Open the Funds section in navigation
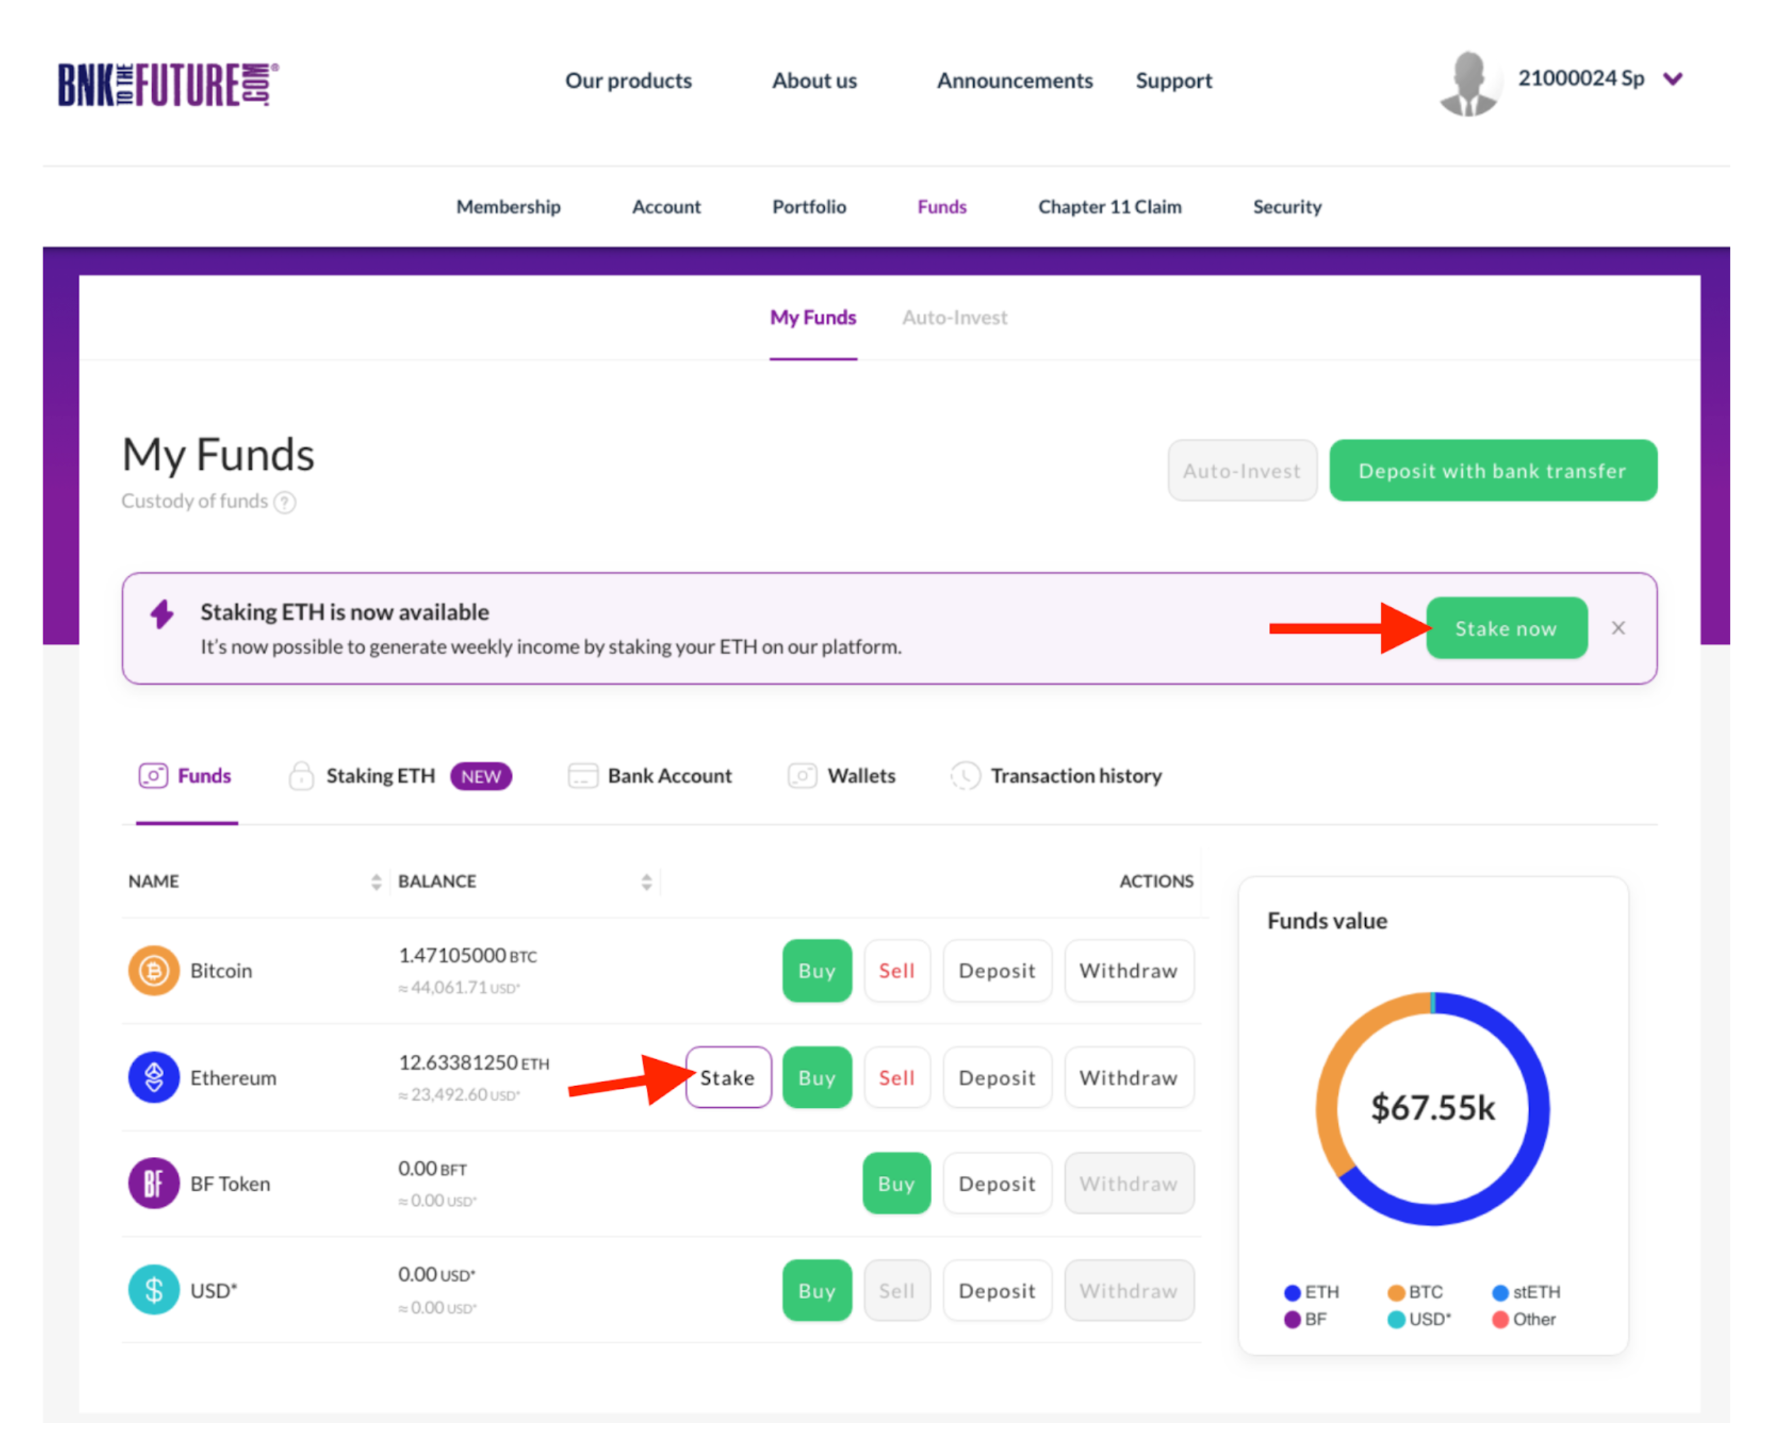 [942, 207]
